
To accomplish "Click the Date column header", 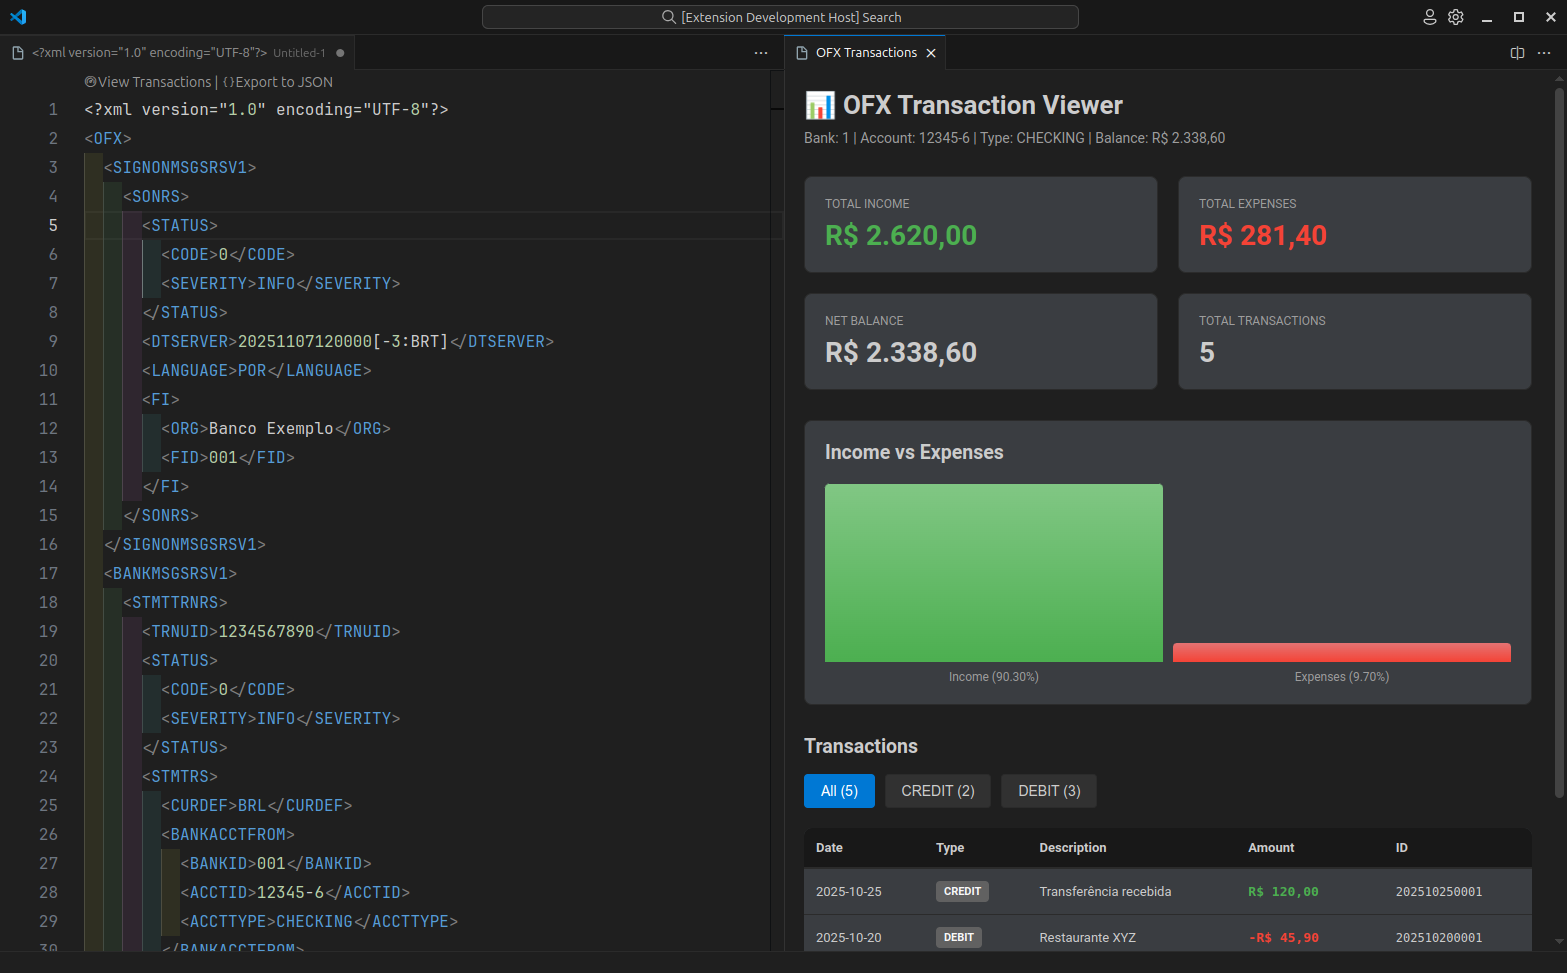I will click(829, 848).
